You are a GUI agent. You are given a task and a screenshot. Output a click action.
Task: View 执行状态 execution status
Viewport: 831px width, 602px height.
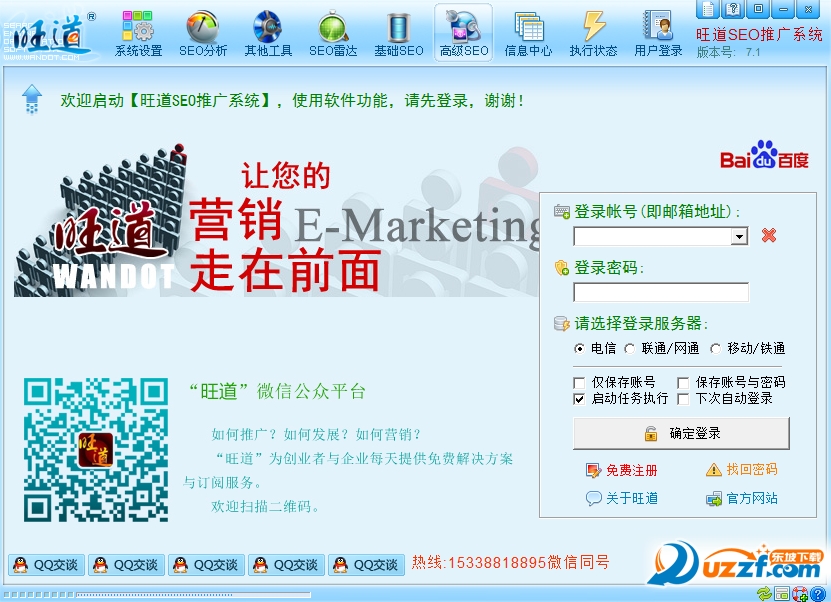594,34
